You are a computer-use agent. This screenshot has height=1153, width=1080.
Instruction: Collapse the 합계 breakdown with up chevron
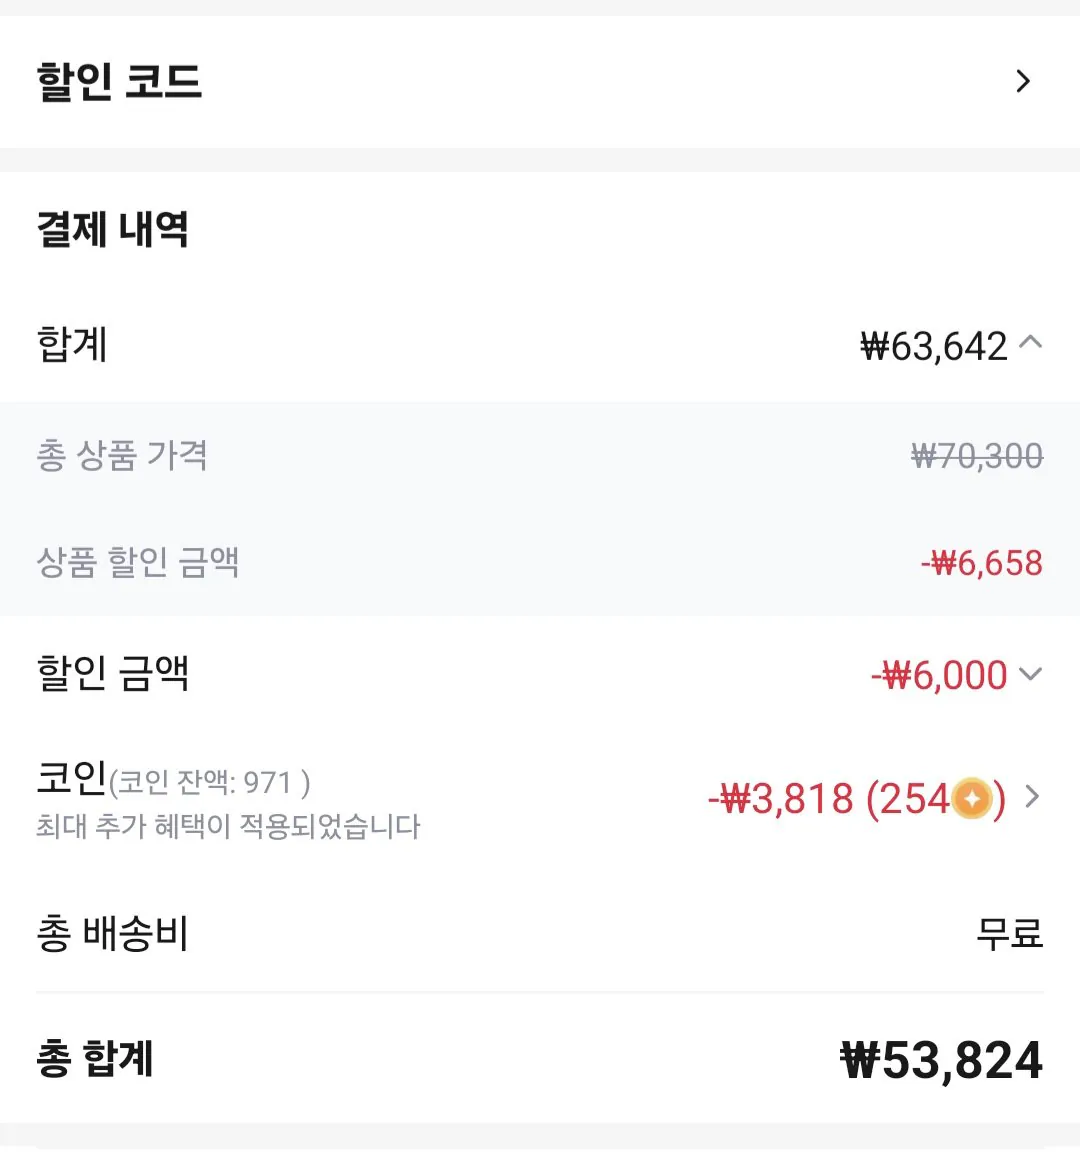pos(1030,343)
